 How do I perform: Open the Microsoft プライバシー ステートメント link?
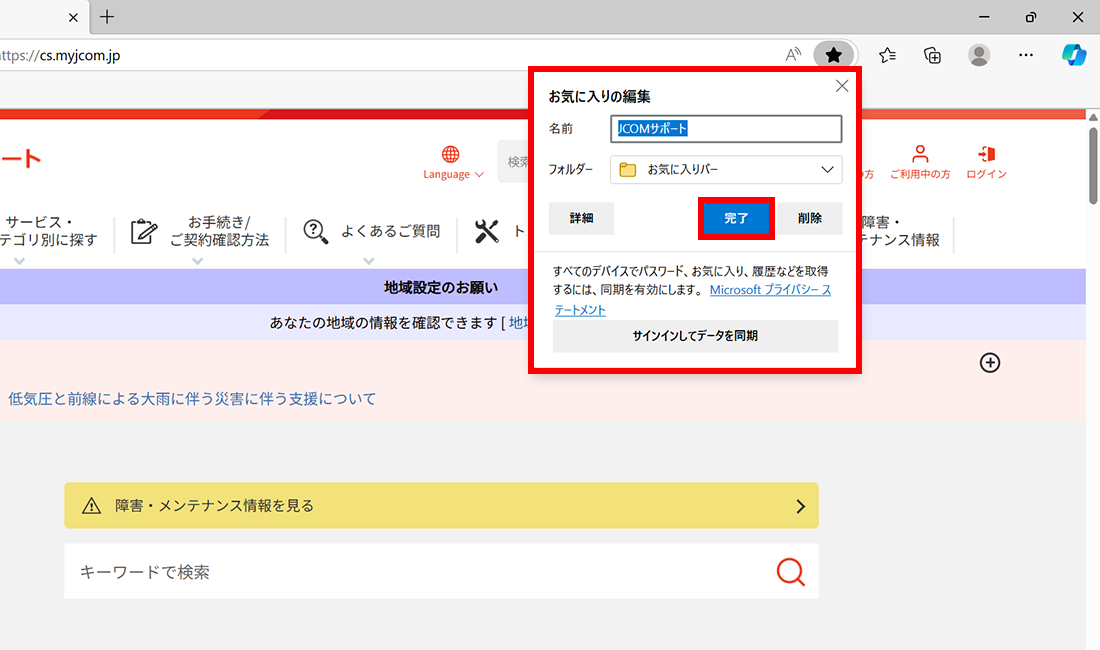coord(770,290)
